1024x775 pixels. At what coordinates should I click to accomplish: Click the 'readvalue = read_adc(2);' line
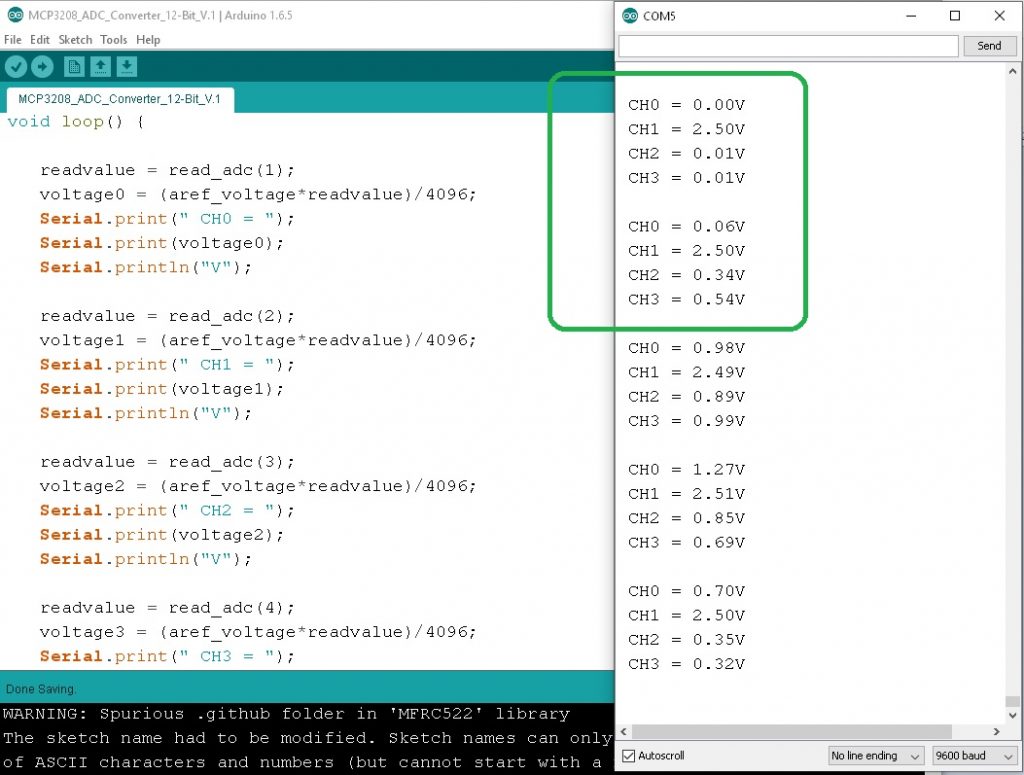167,317
